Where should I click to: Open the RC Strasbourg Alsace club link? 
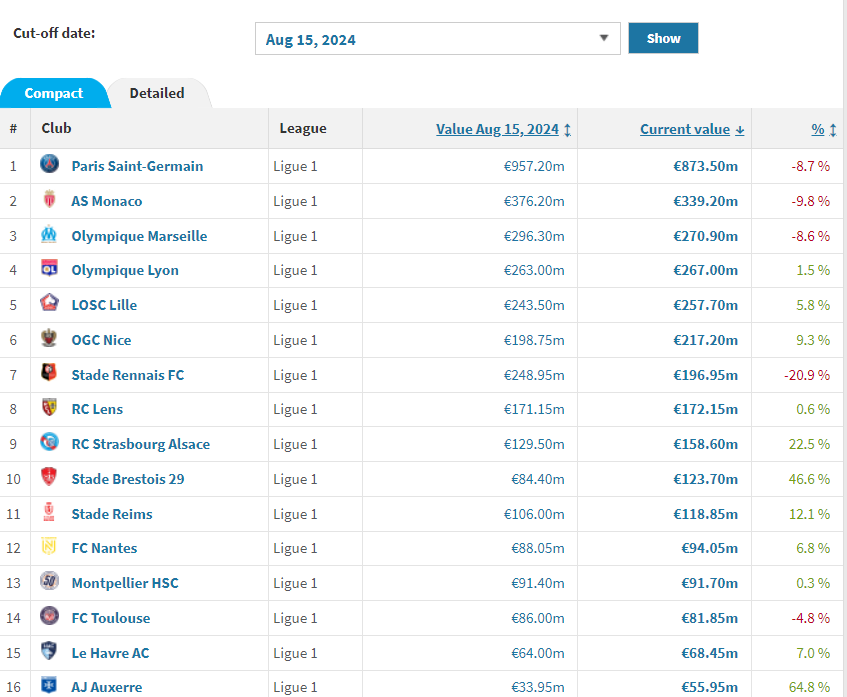pos(140,444)
